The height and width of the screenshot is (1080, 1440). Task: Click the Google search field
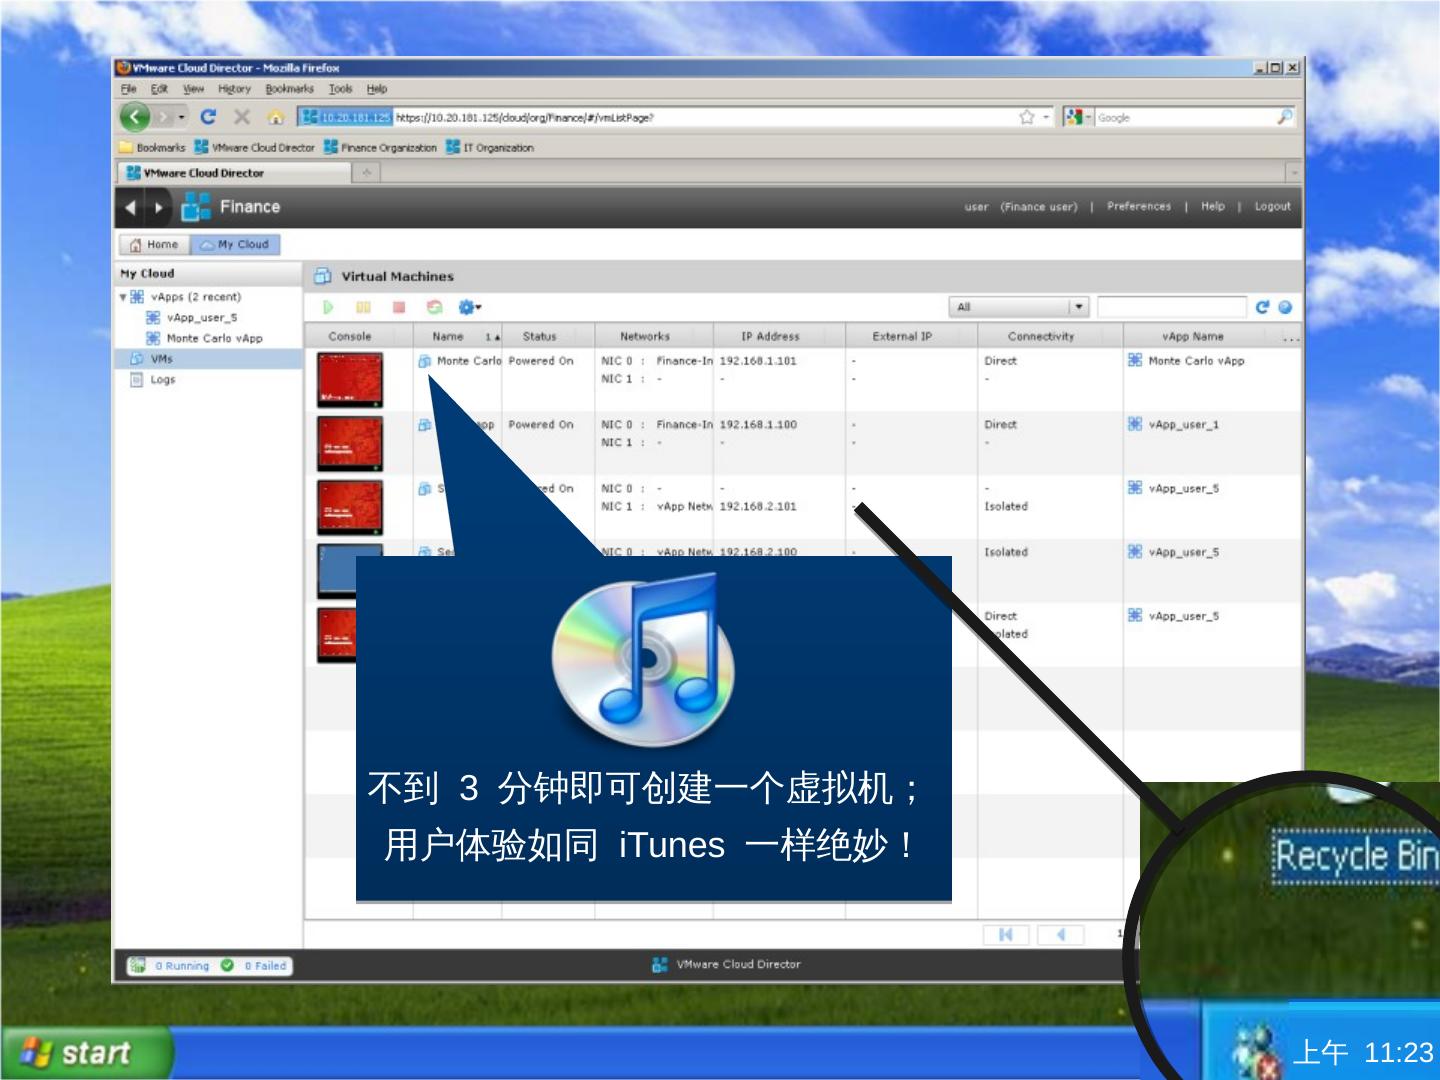tap(1184, 117)
